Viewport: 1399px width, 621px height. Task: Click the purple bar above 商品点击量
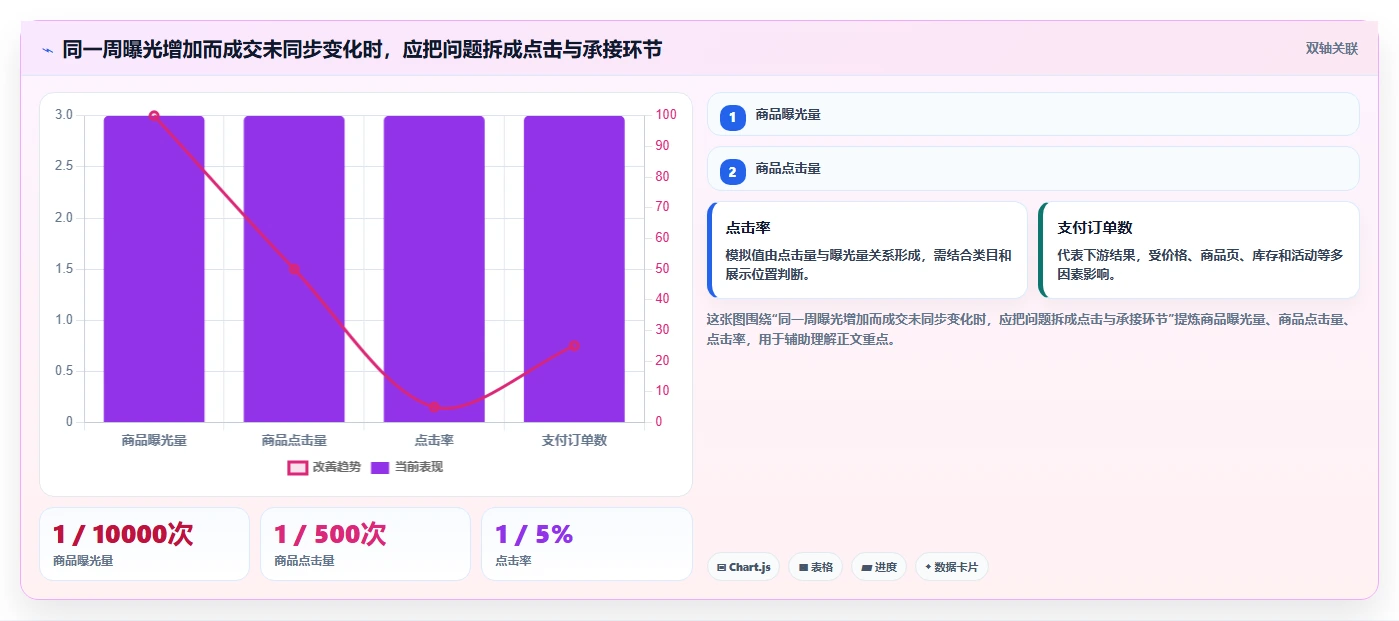(x=294, y=269)
